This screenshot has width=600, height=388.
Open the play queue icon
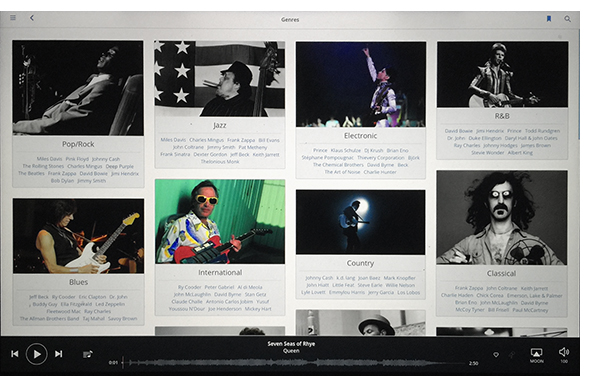pos(88,354)
